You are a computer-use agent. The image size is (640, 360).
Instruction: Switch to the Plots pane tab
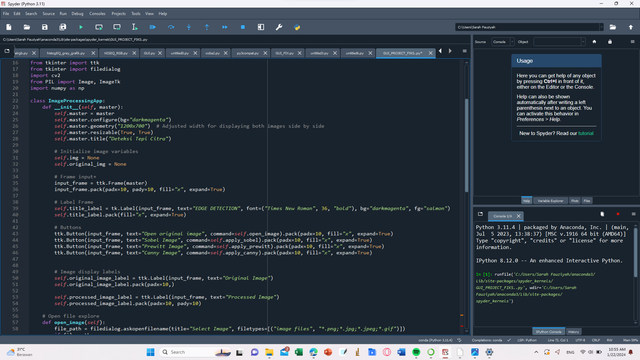pos(575,201)
